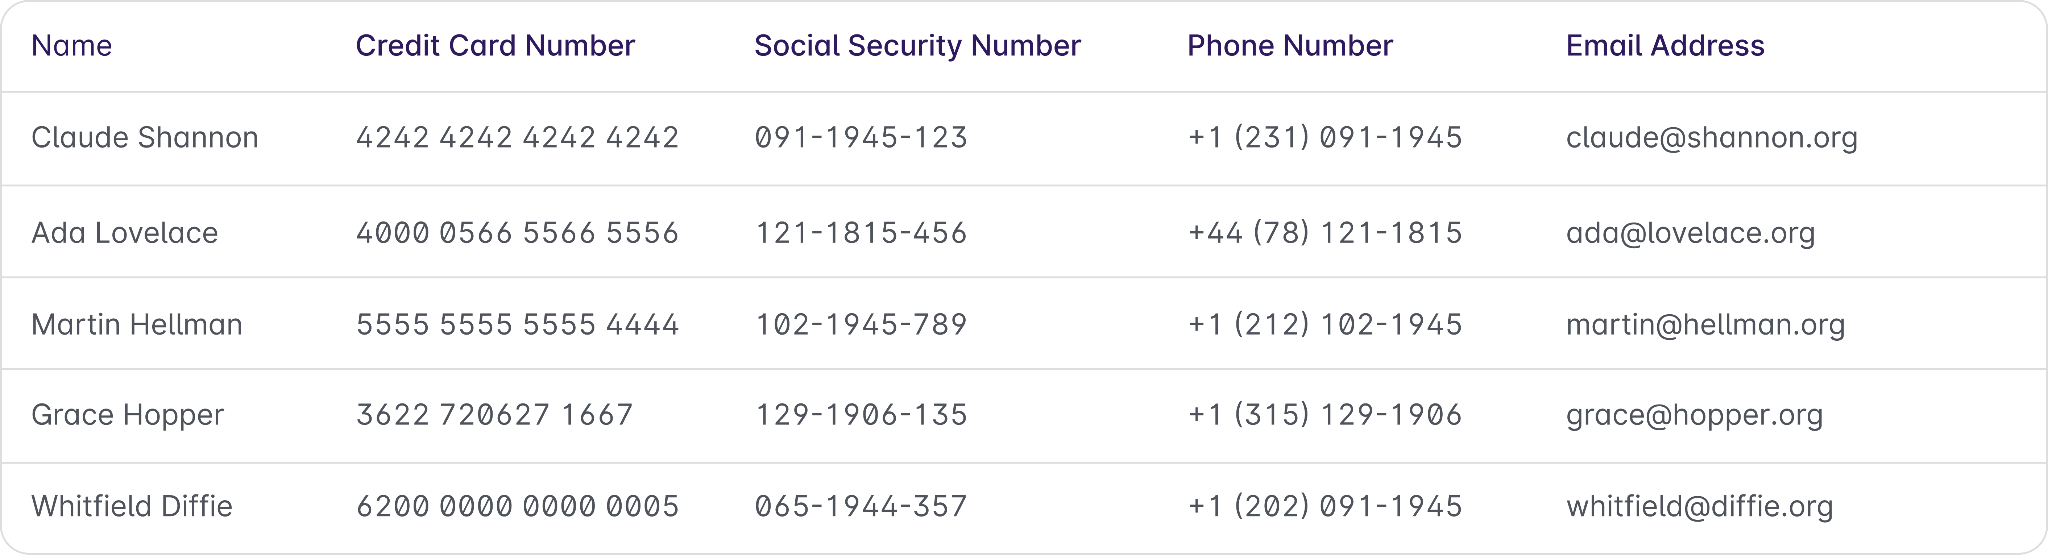The width and height of the screenshot is (2048, 555).
Task: Click the SSN 102-1945-789 cell
Action: tap(861, 325)
